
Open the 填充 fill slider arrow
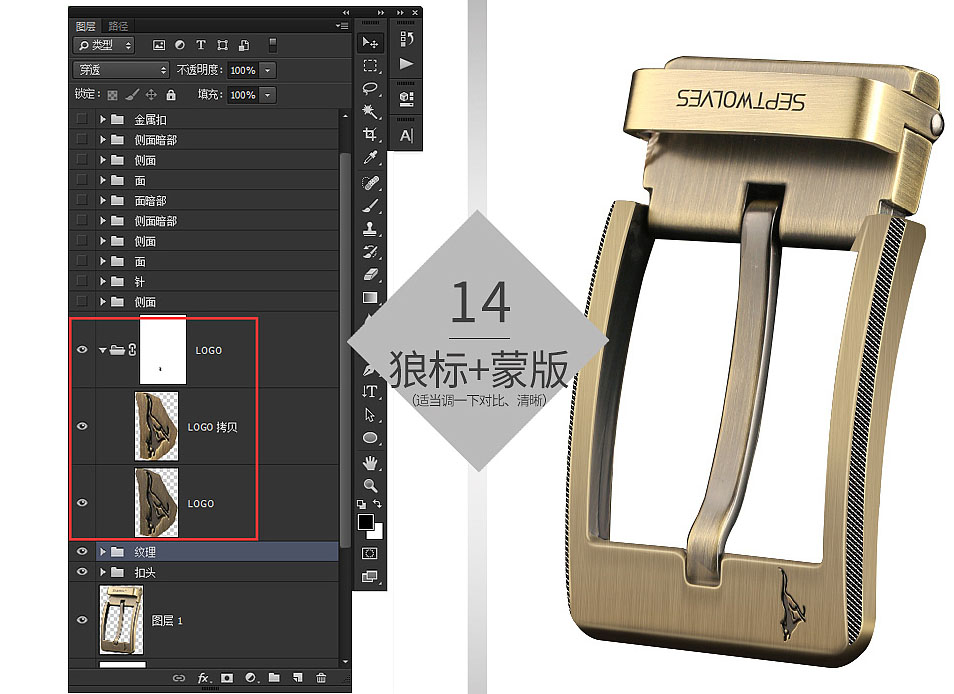pos(268,95)
